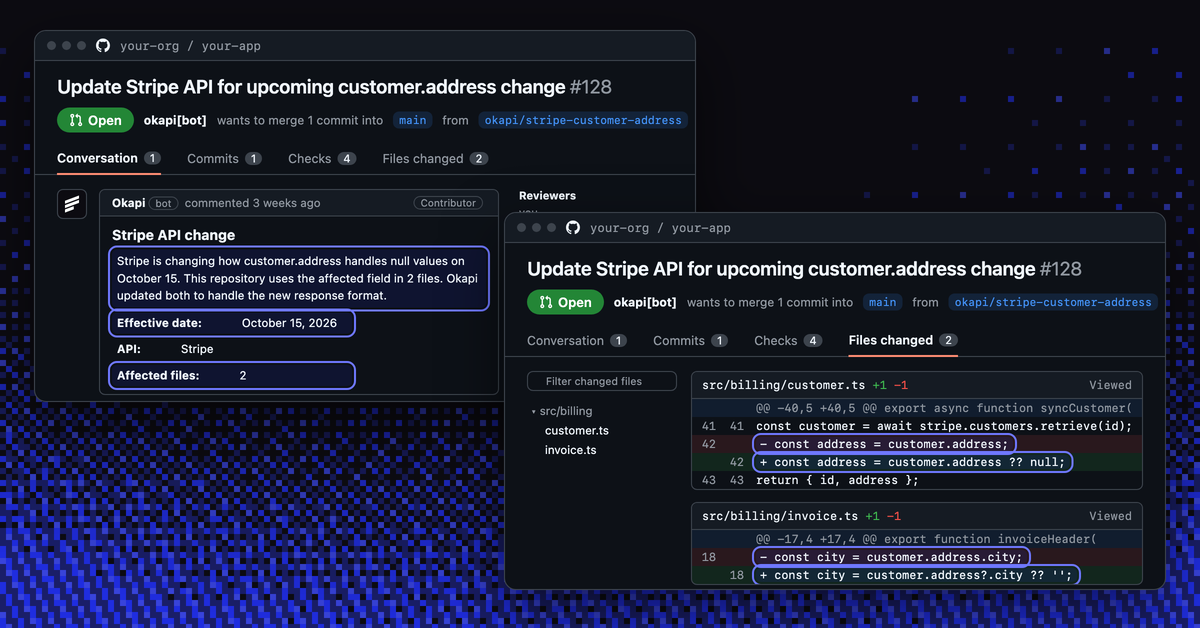Click GitHub logo in back conversation window
This screenshot has height=628, width=1200.
coord(103,46)
